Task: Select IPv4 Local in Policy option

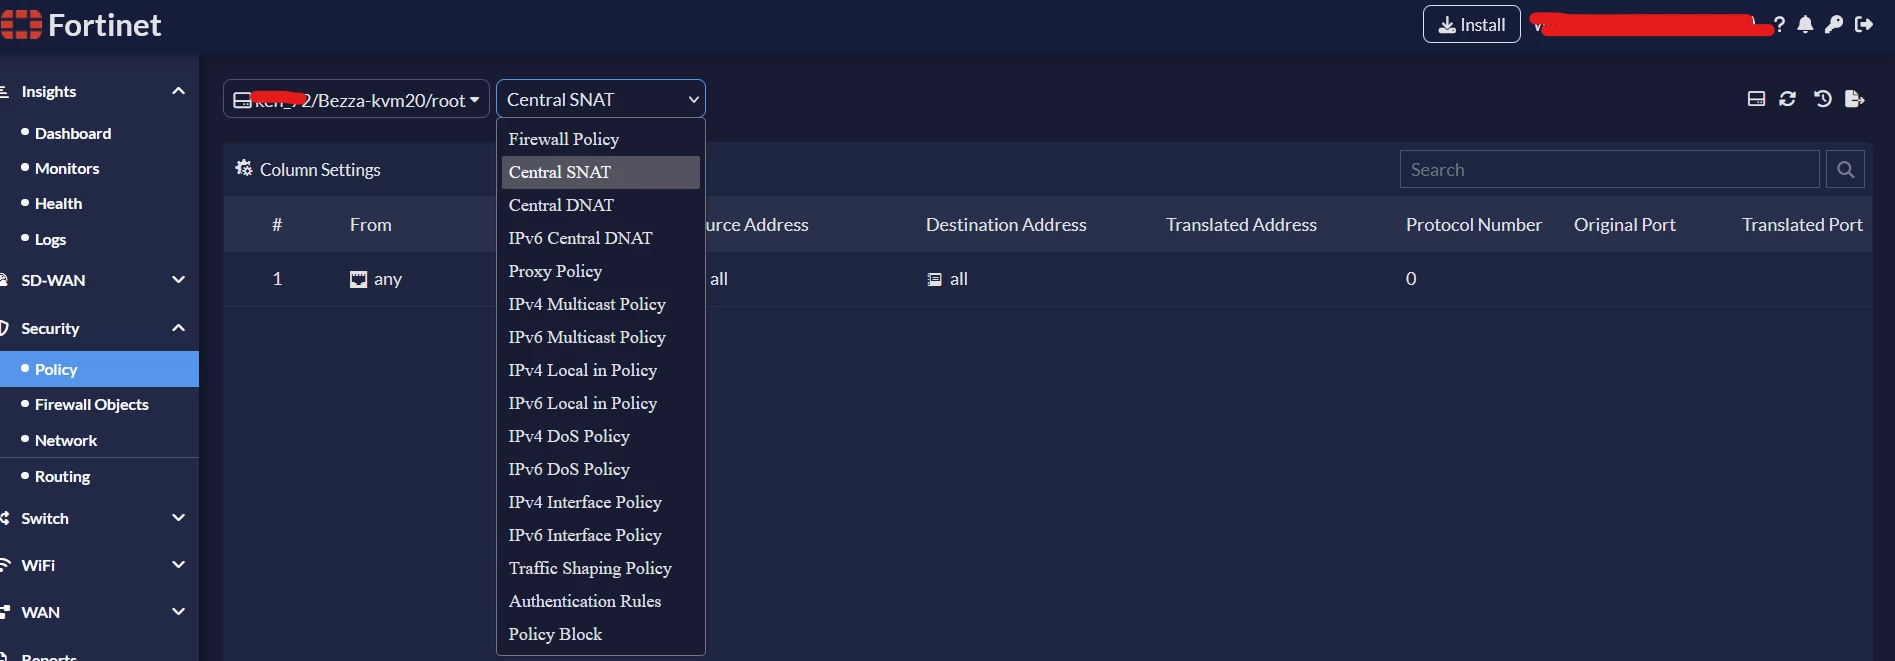Action: pos(601,370)
